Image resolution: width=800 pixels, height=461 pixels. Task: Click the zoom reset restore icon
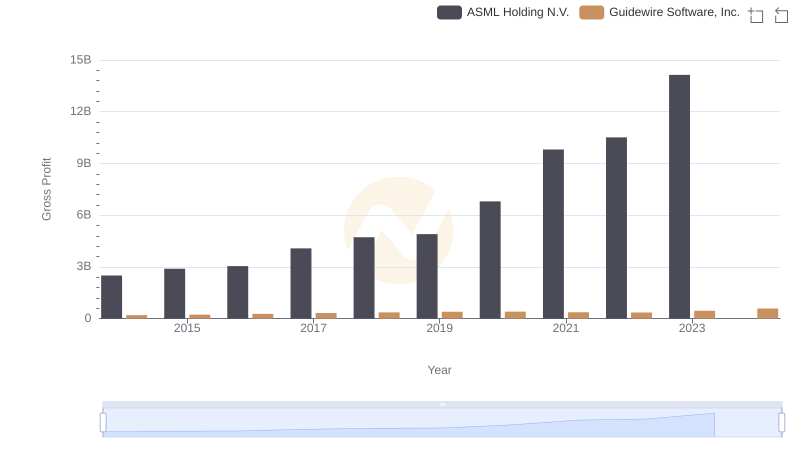pos(781,15)
